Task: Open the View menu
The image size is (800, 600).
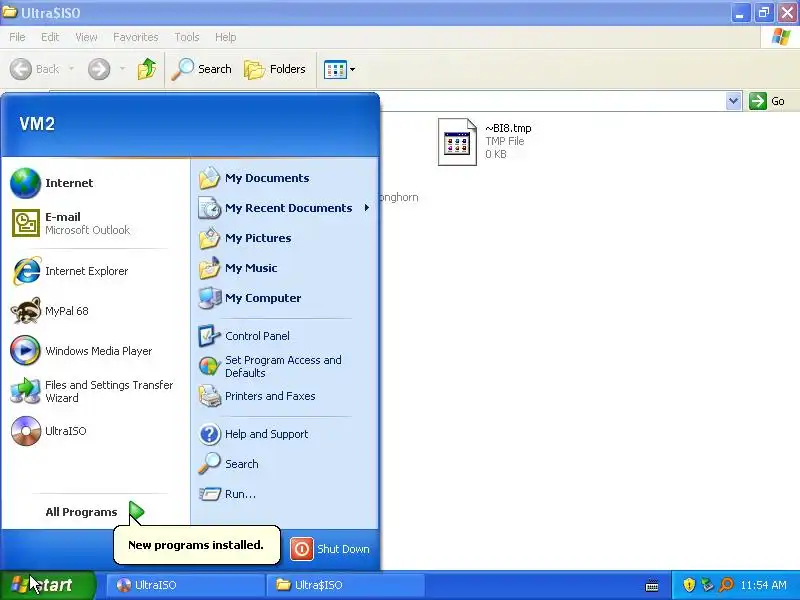Action: 86,37
